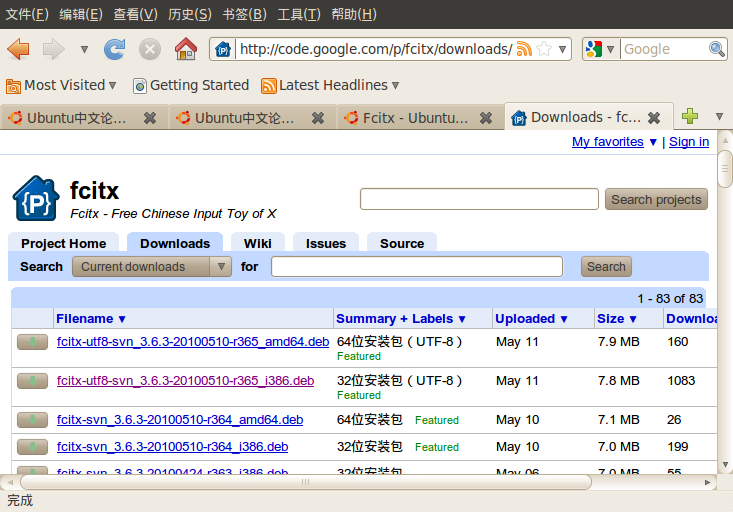Focus the Google search input field
The width and height of the screenshot is (733, 512).
click(664, 49)
